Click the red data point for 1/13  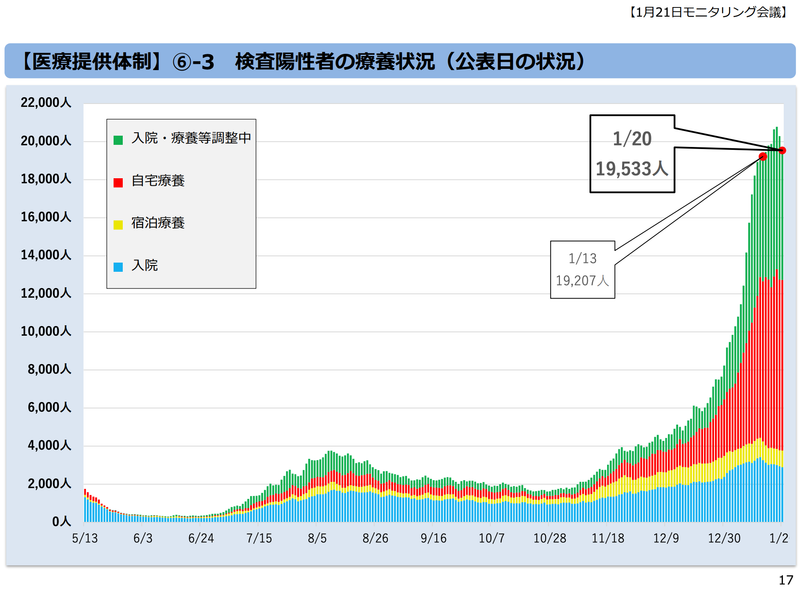763,157
